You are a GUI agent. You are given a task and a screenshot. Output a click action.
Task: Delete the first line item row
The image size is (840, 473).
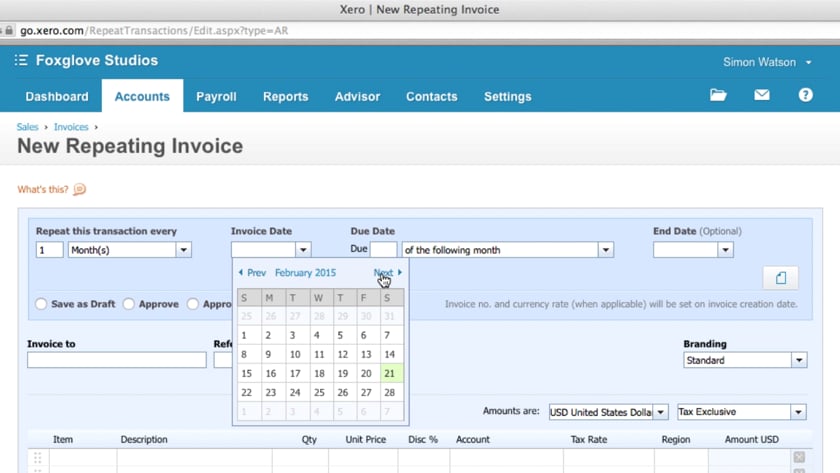(x=799, y=457)
